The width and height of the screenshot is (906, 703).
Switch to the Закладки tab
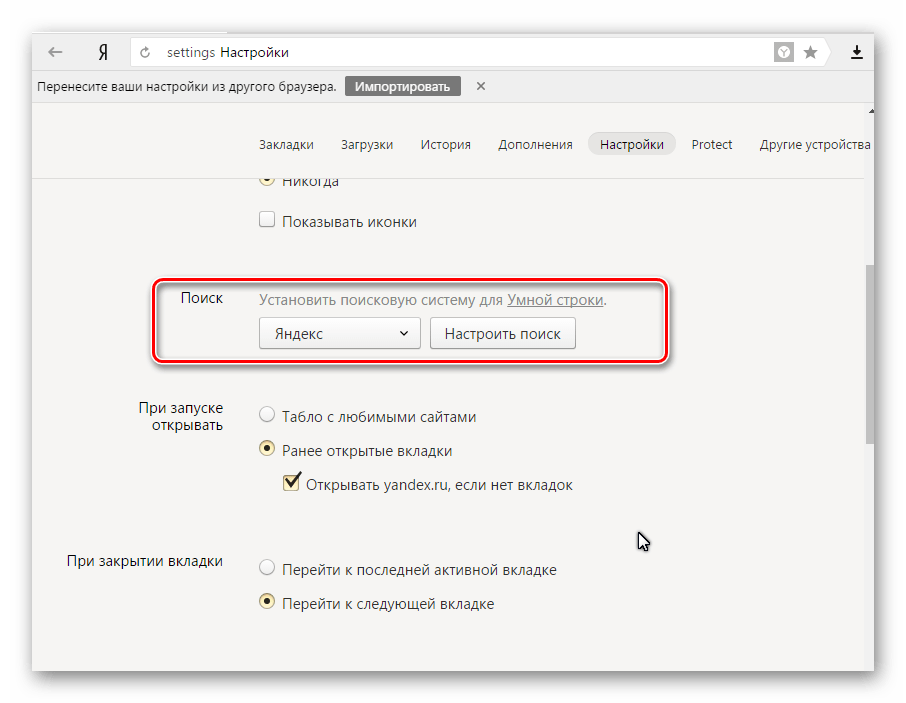click(286, 144)
